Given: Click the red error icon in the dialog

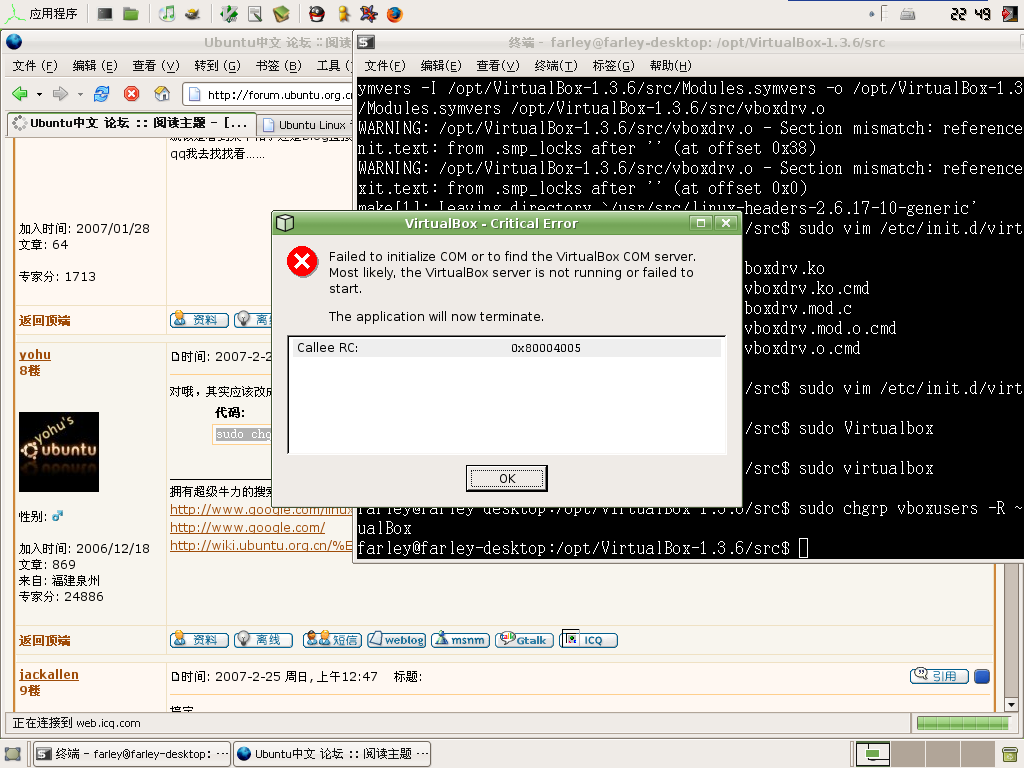Looking at the screenshot, I should click(x=302, y=262).
